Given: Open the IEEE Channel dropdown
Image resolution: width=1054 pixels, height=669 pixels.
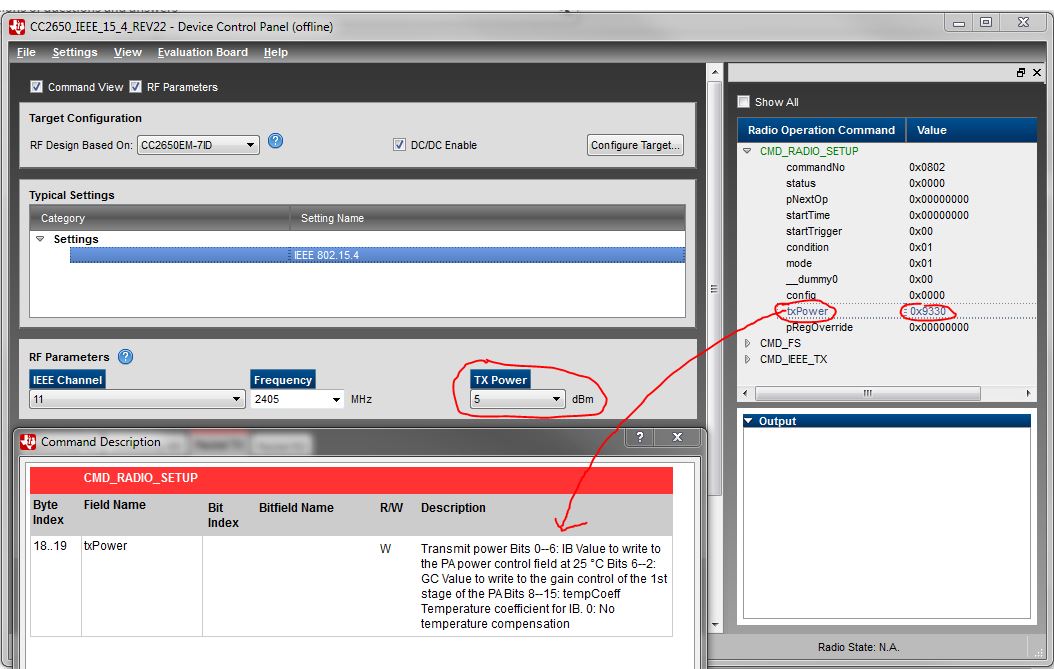Looking at the screenshot, I should point(236,399).
